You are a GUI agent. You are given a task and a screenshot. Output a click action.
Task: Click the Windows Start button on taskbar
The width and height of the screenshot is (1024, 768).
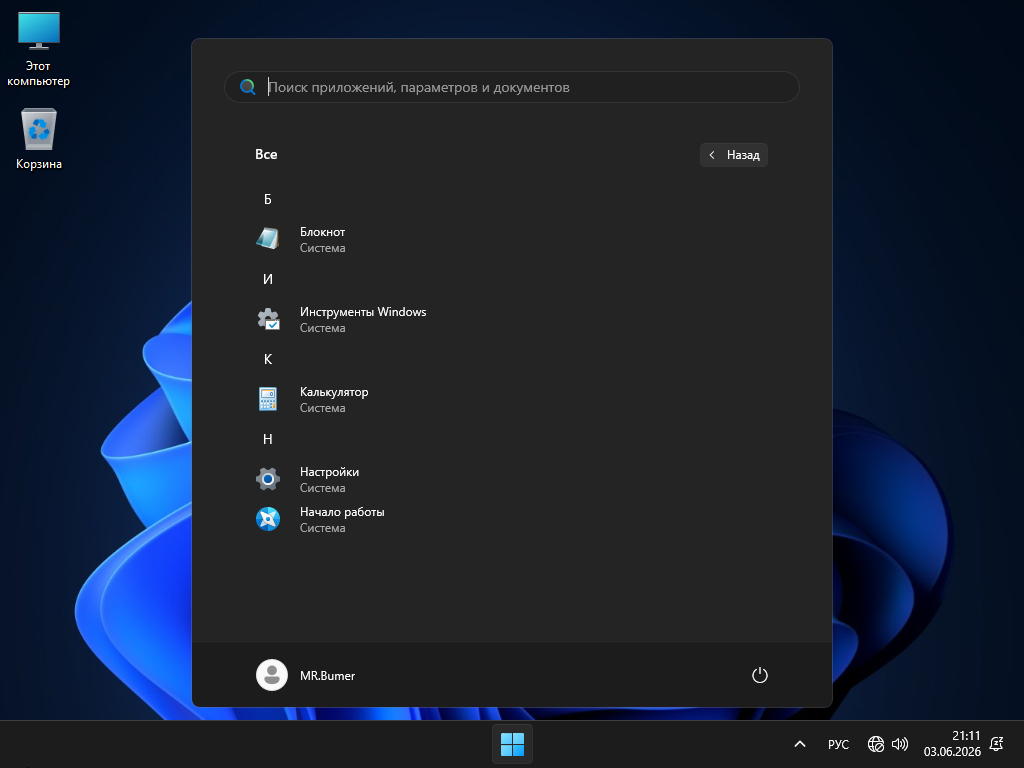(512, 744)
